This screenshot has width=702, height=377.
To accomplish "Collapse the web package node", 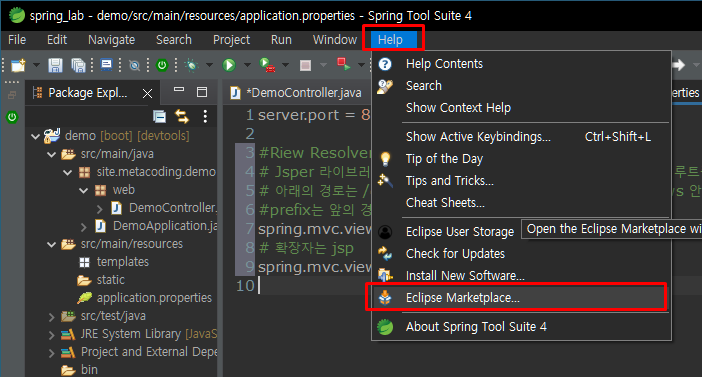I will (84, 190).
